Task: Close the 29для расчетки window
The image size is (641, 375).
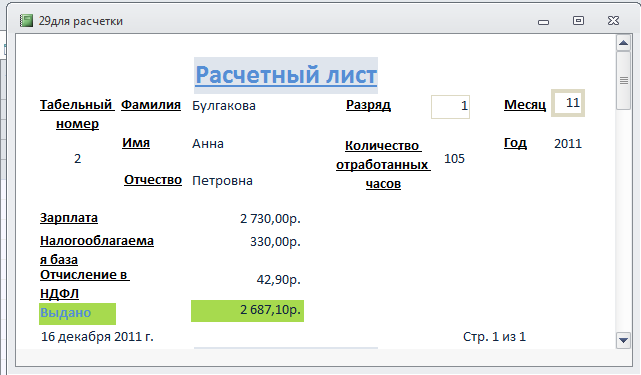Action: (x=613, y=20)
